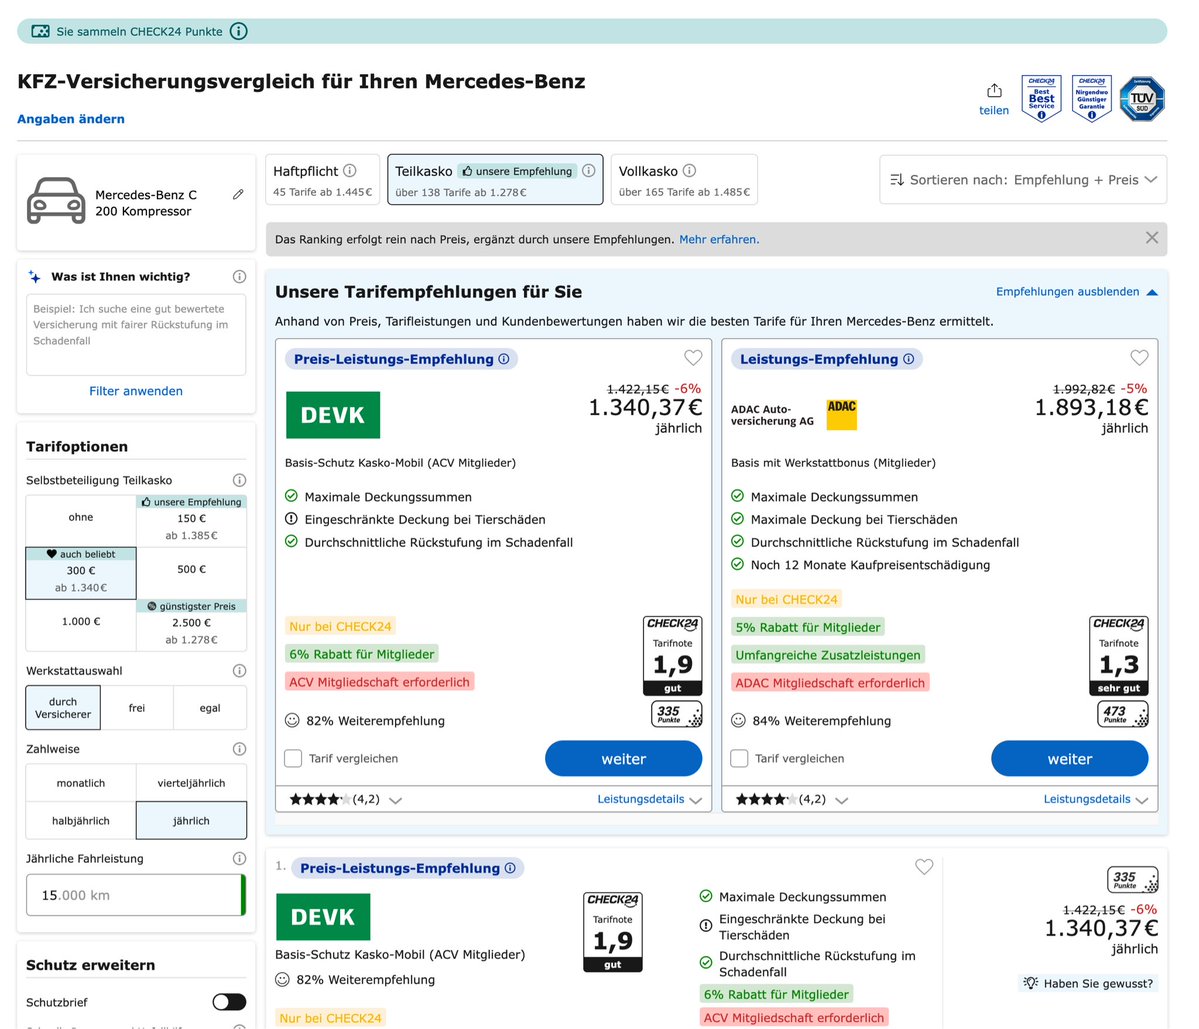The width and height of the screenshot is (1199, 1029).
Task: Click the ADAC logo
Action: 842,414
